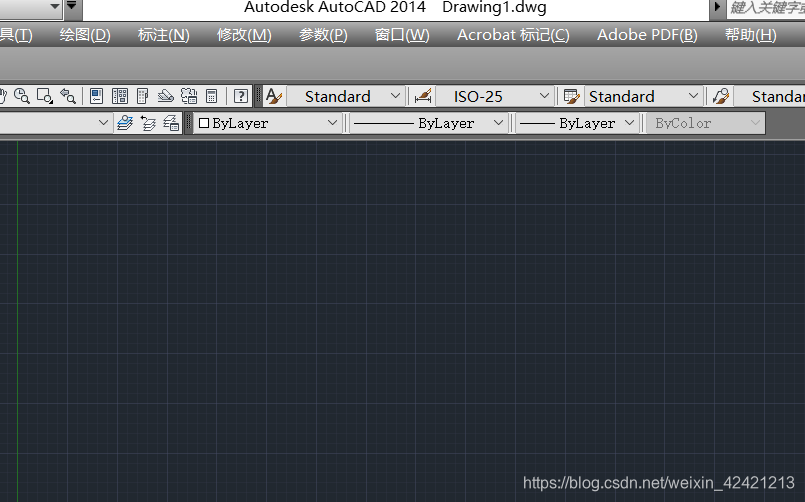Open the ByLayer lineweight dropdown
The width and height of the screenshot is (805, 502).
(577, 123)
